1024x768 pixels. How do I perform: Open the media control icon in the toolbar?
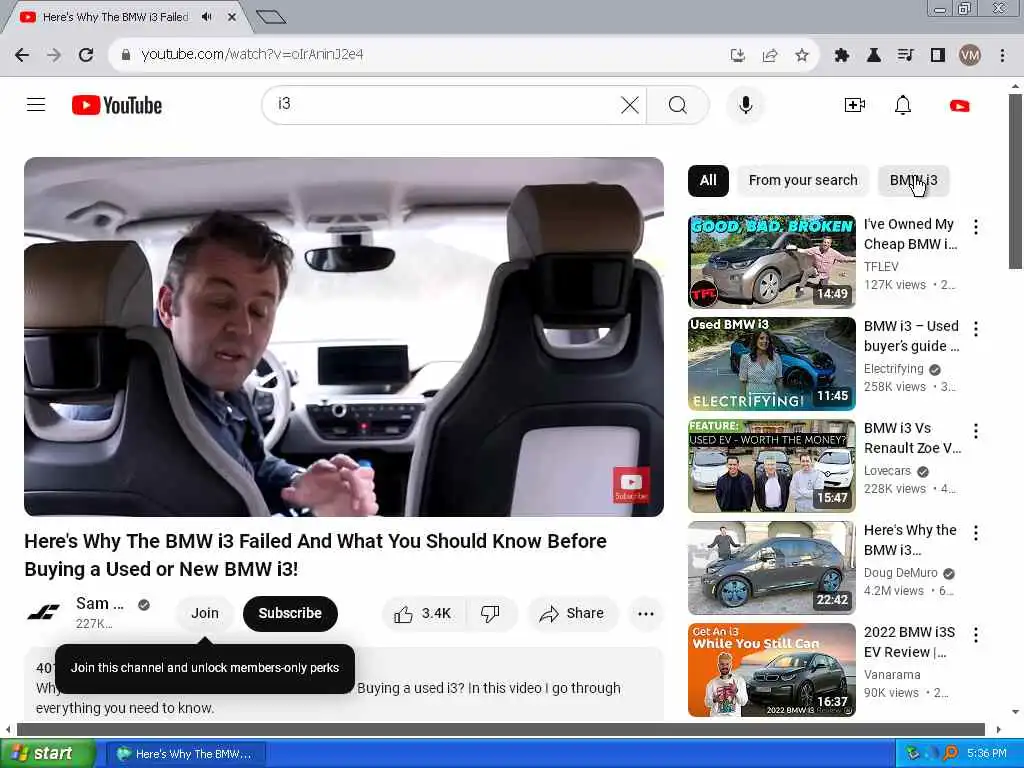(x=905, y=55)
